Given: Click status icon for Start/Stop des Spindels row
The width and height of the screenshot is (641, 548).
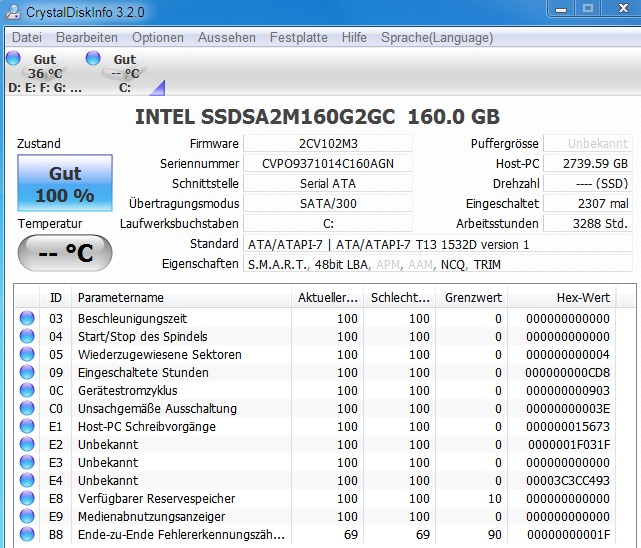Looking at the screenshot, I should pos(27,336).
